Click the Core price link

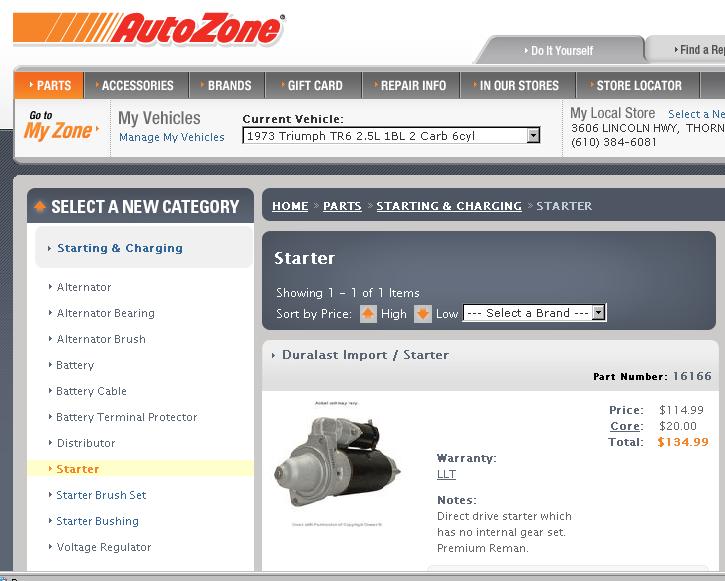click(625, 426)
